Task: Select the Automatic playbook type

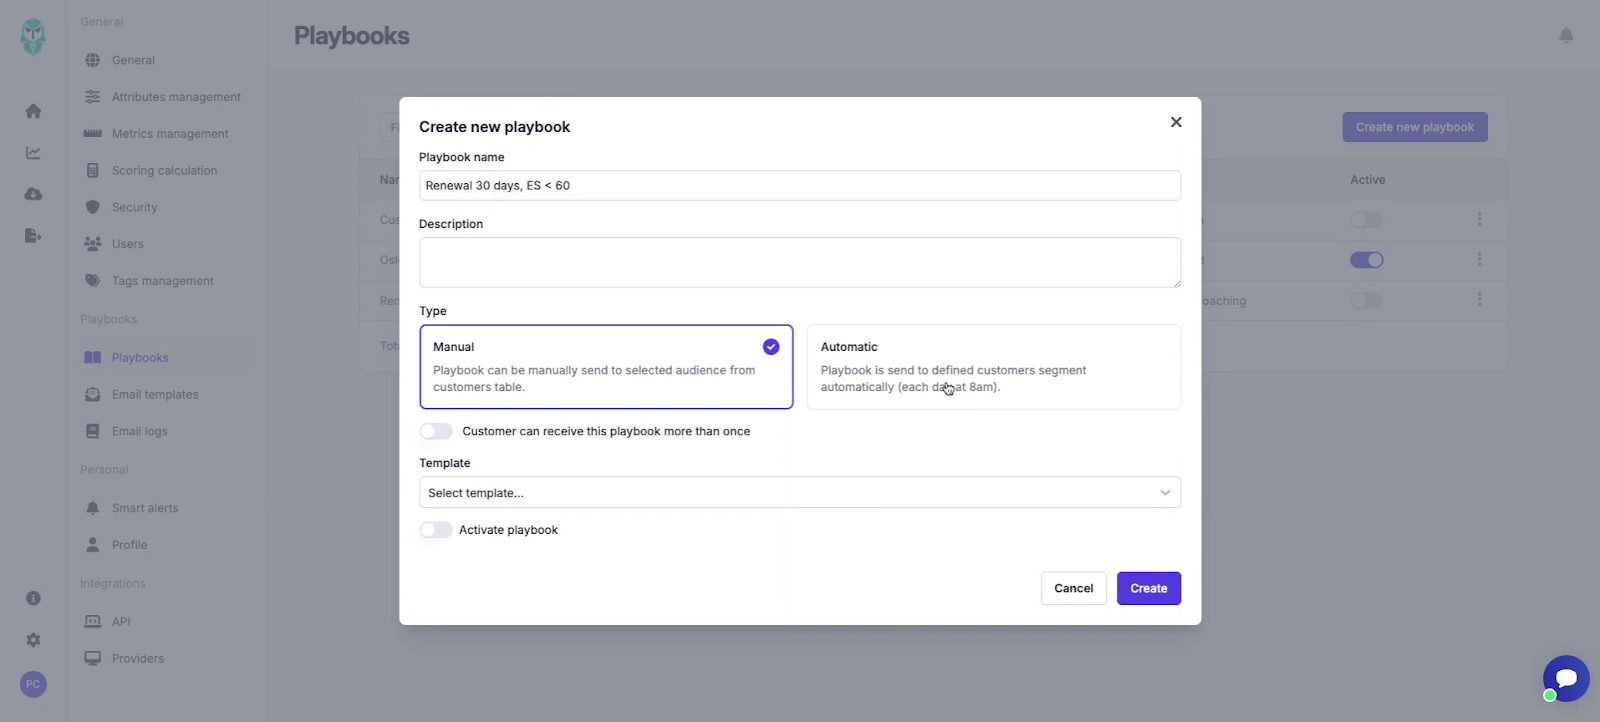Action: 993,367
